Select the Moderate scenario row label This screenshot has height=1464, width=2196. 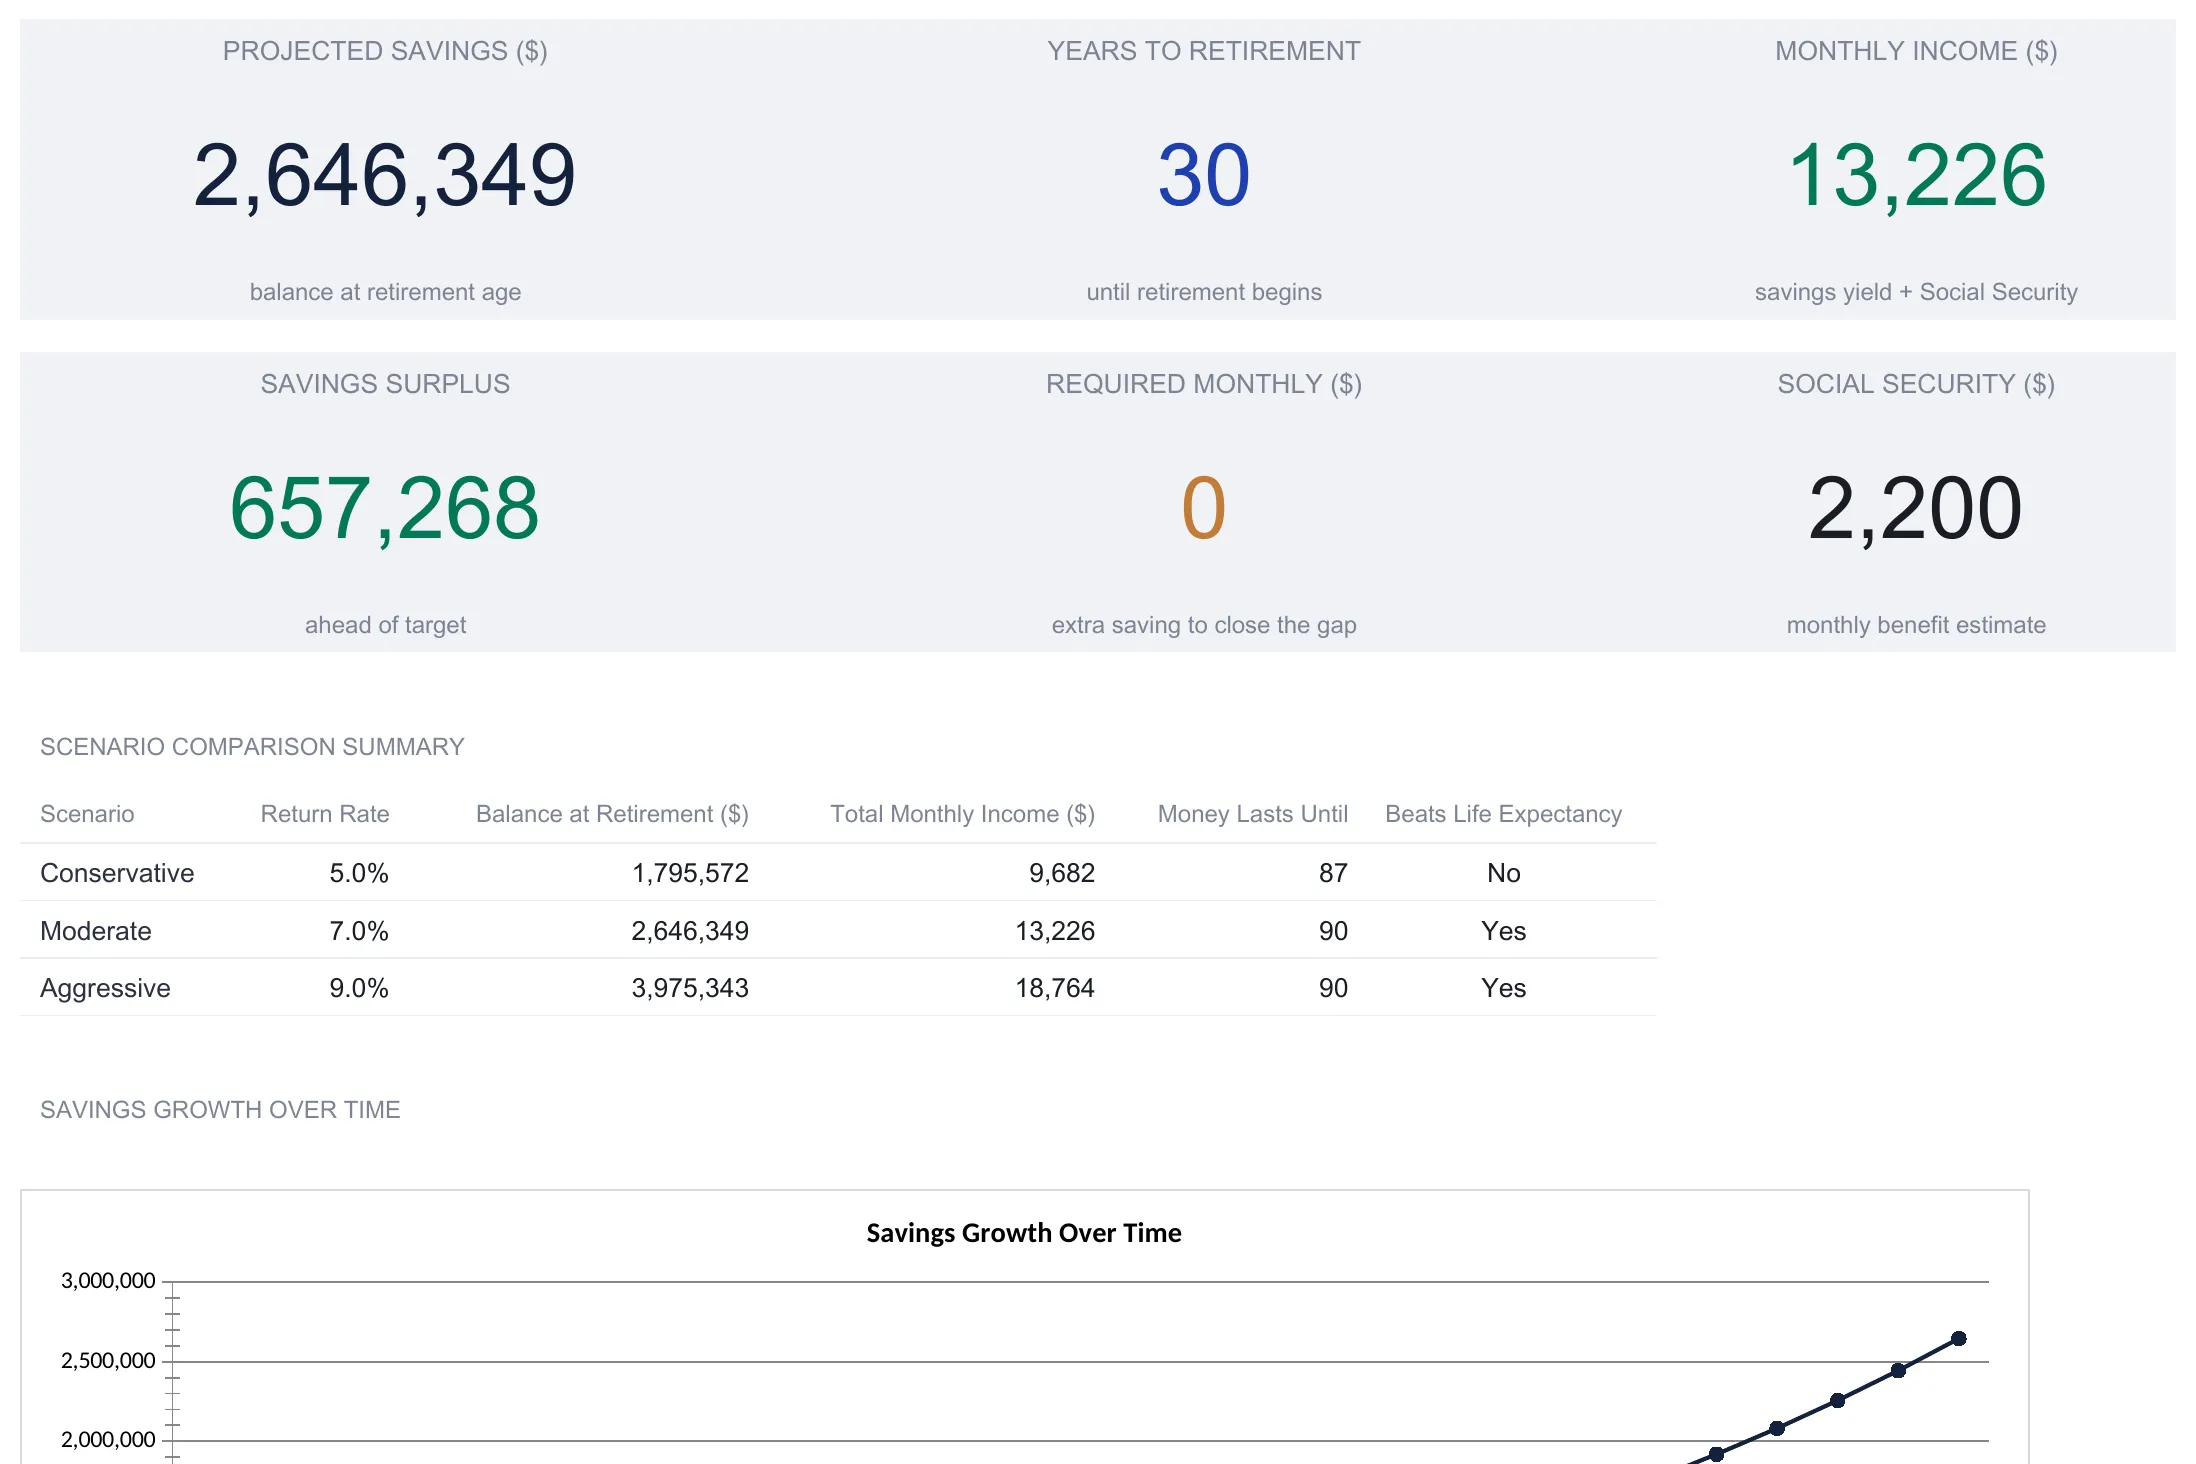96,931
